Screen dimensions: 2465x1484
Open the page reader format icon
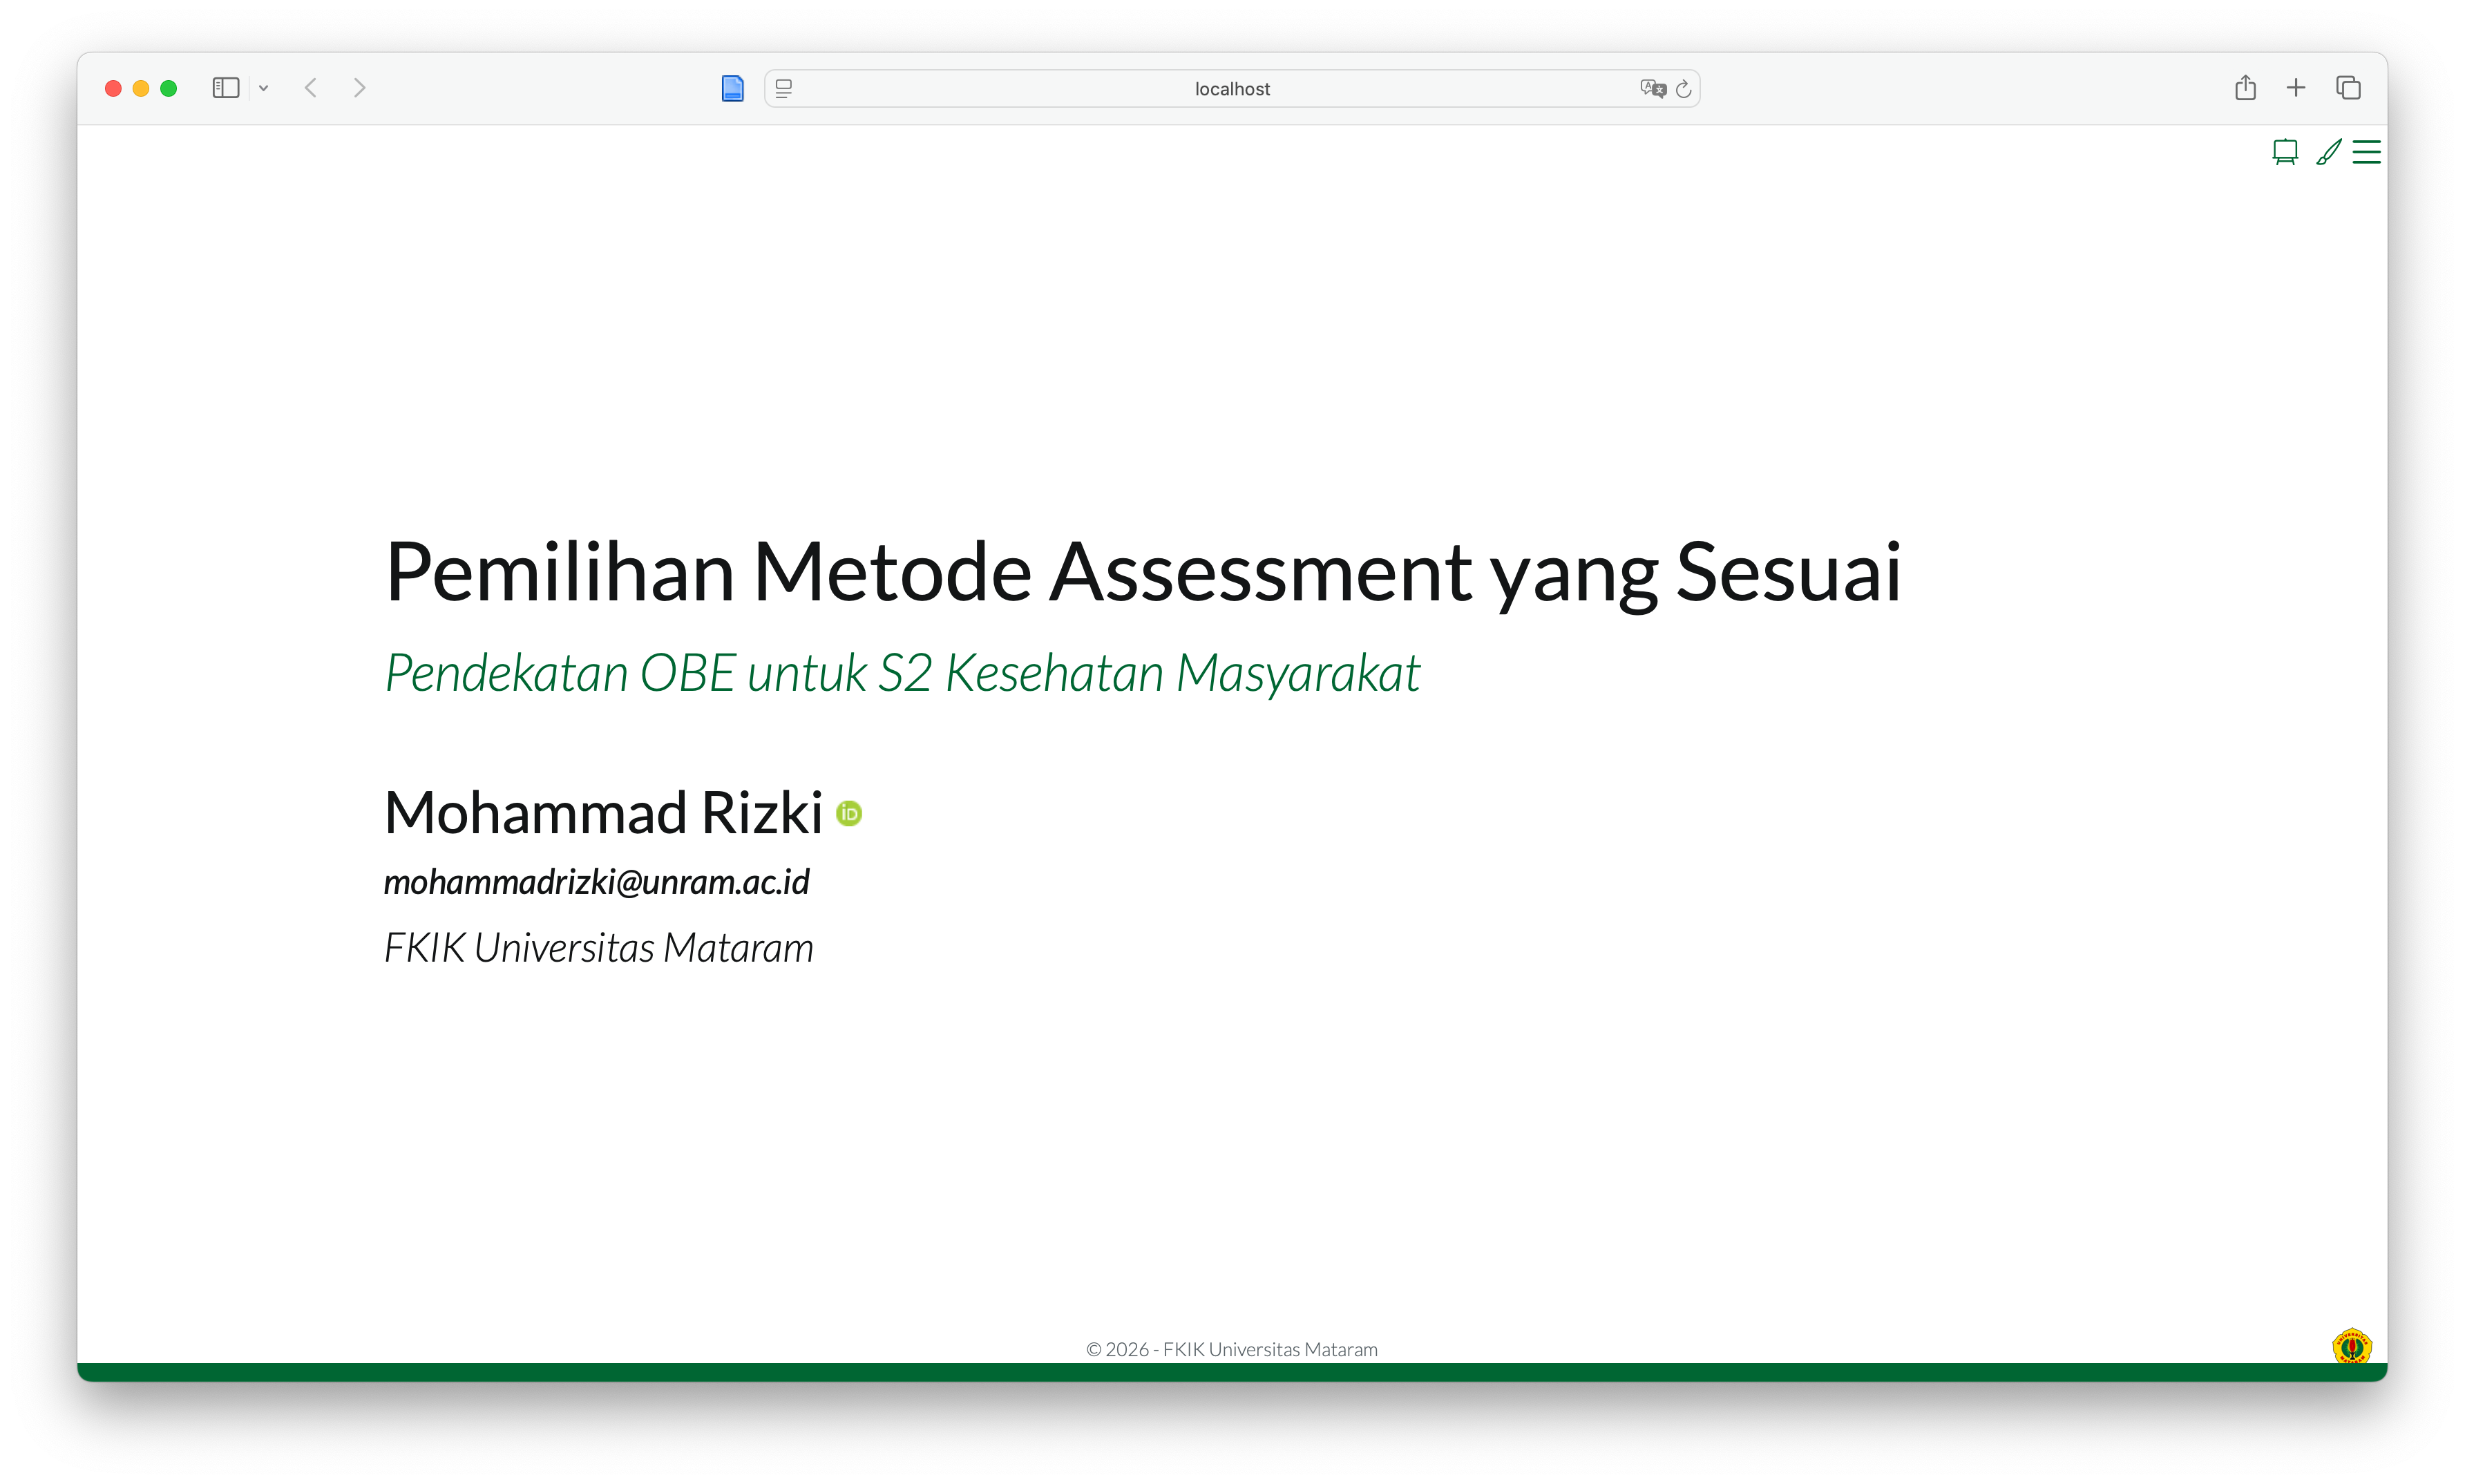click(x=784, y=89)
